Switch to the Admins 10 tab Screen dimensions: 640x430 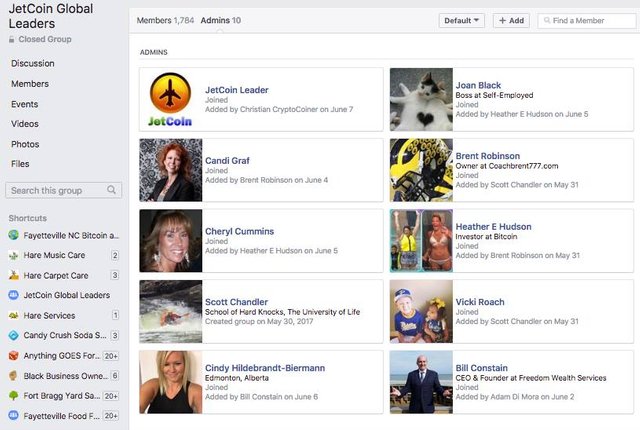point(221,20)
